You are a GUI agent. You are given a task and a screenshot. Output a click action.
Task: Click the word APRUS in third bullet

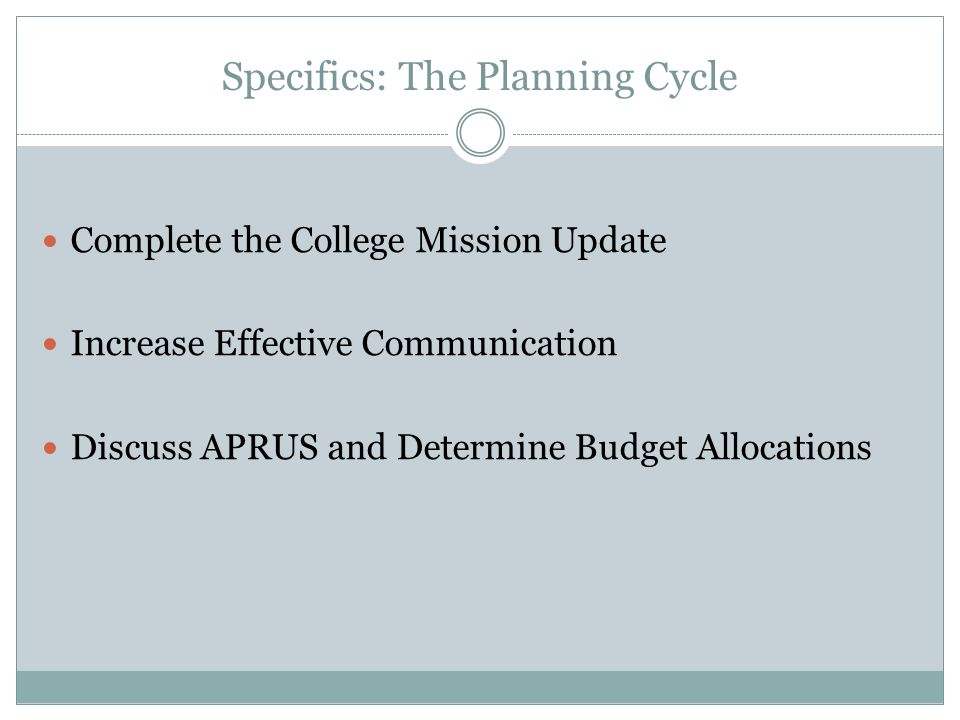coord(260,447)
